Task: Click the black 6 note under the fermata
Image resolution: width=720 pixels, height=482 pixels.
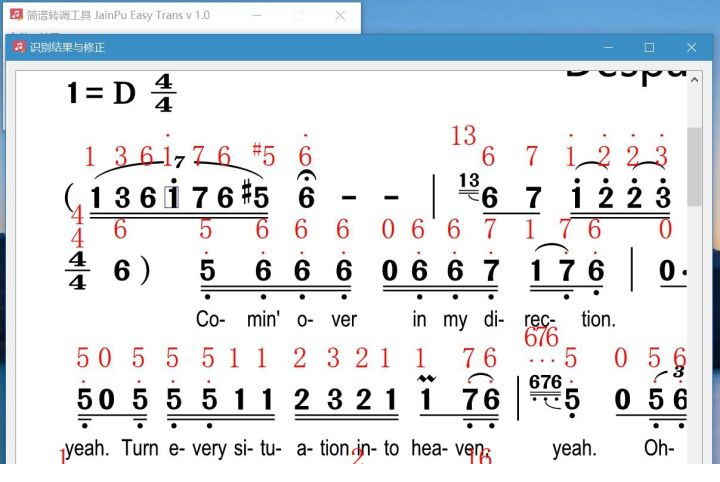Action: click(306, 197)
